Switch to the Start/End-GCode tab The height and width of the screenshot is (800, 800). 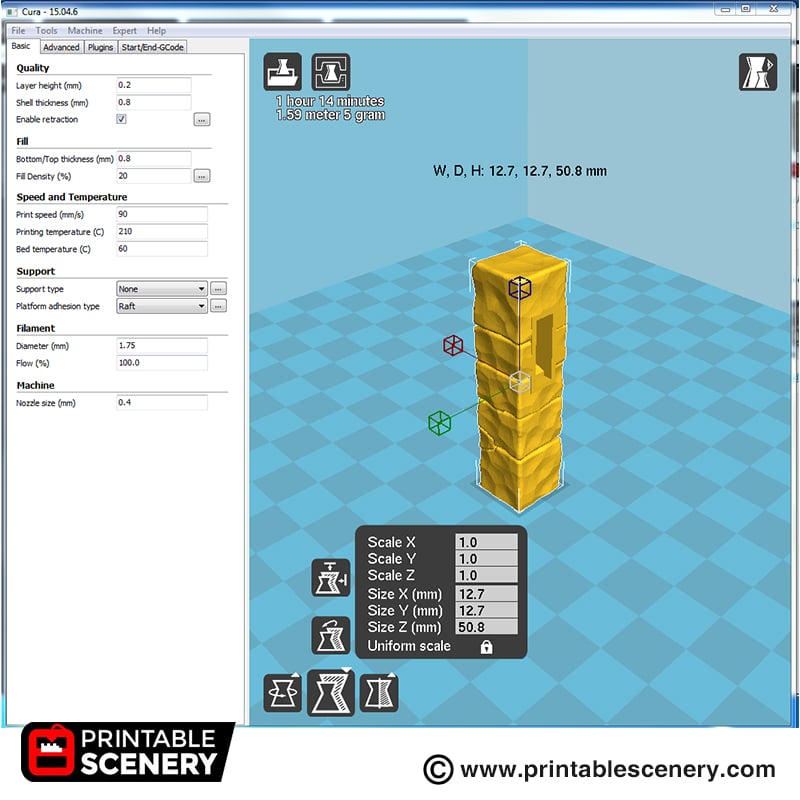click(153, 47)
